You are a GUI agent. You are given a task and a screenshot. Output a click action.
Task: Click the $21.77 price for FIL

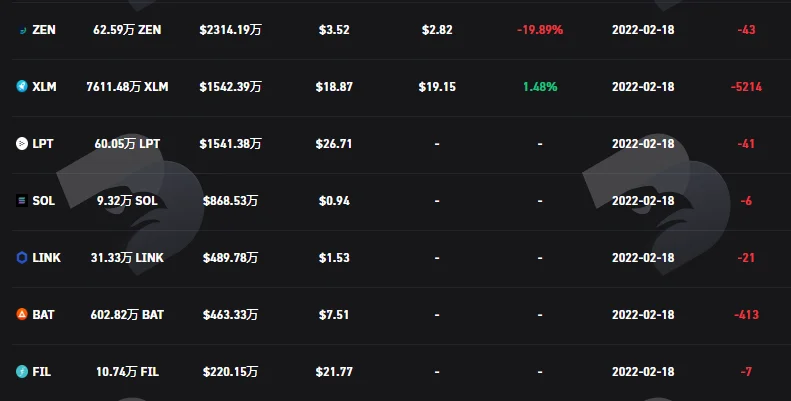334,372
